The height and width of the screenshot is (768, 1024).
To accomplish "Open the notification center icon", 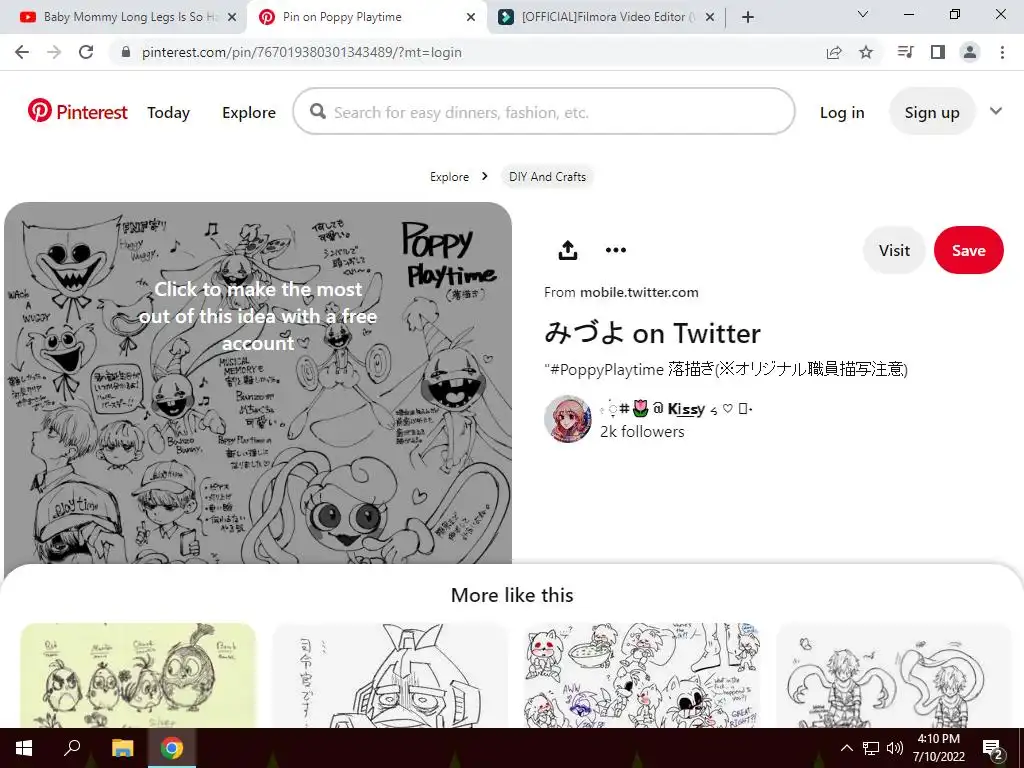I will pyautogui.click(x=993, y=748).
